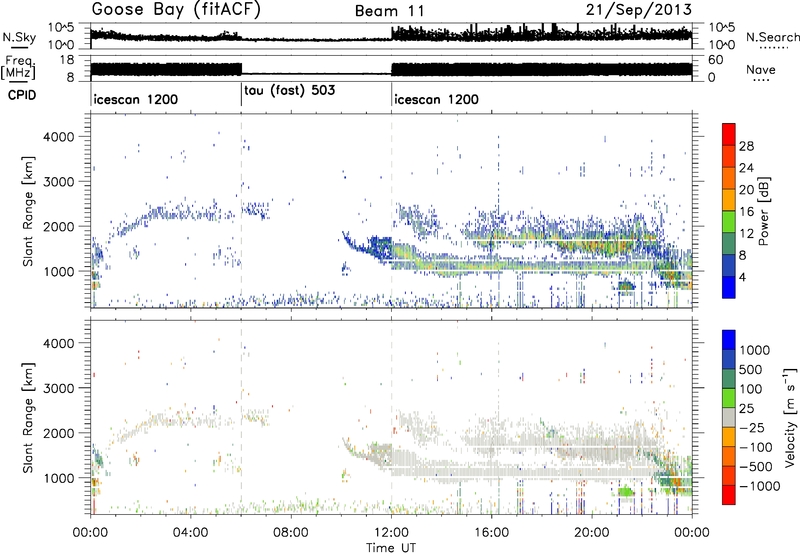Click the '04:00' time axis label
Screen dimensions: 800x554
190,533
